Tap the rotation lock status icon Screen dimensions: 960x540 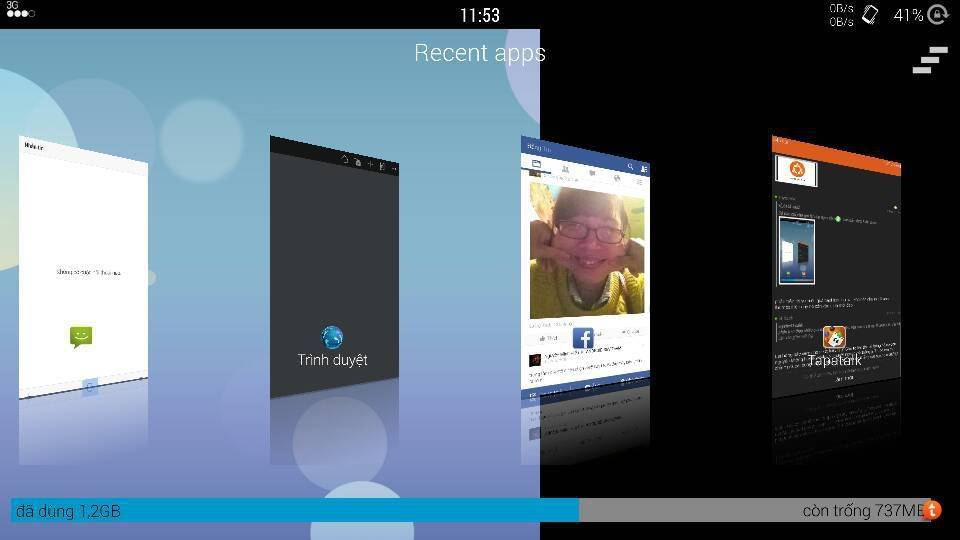937,15
